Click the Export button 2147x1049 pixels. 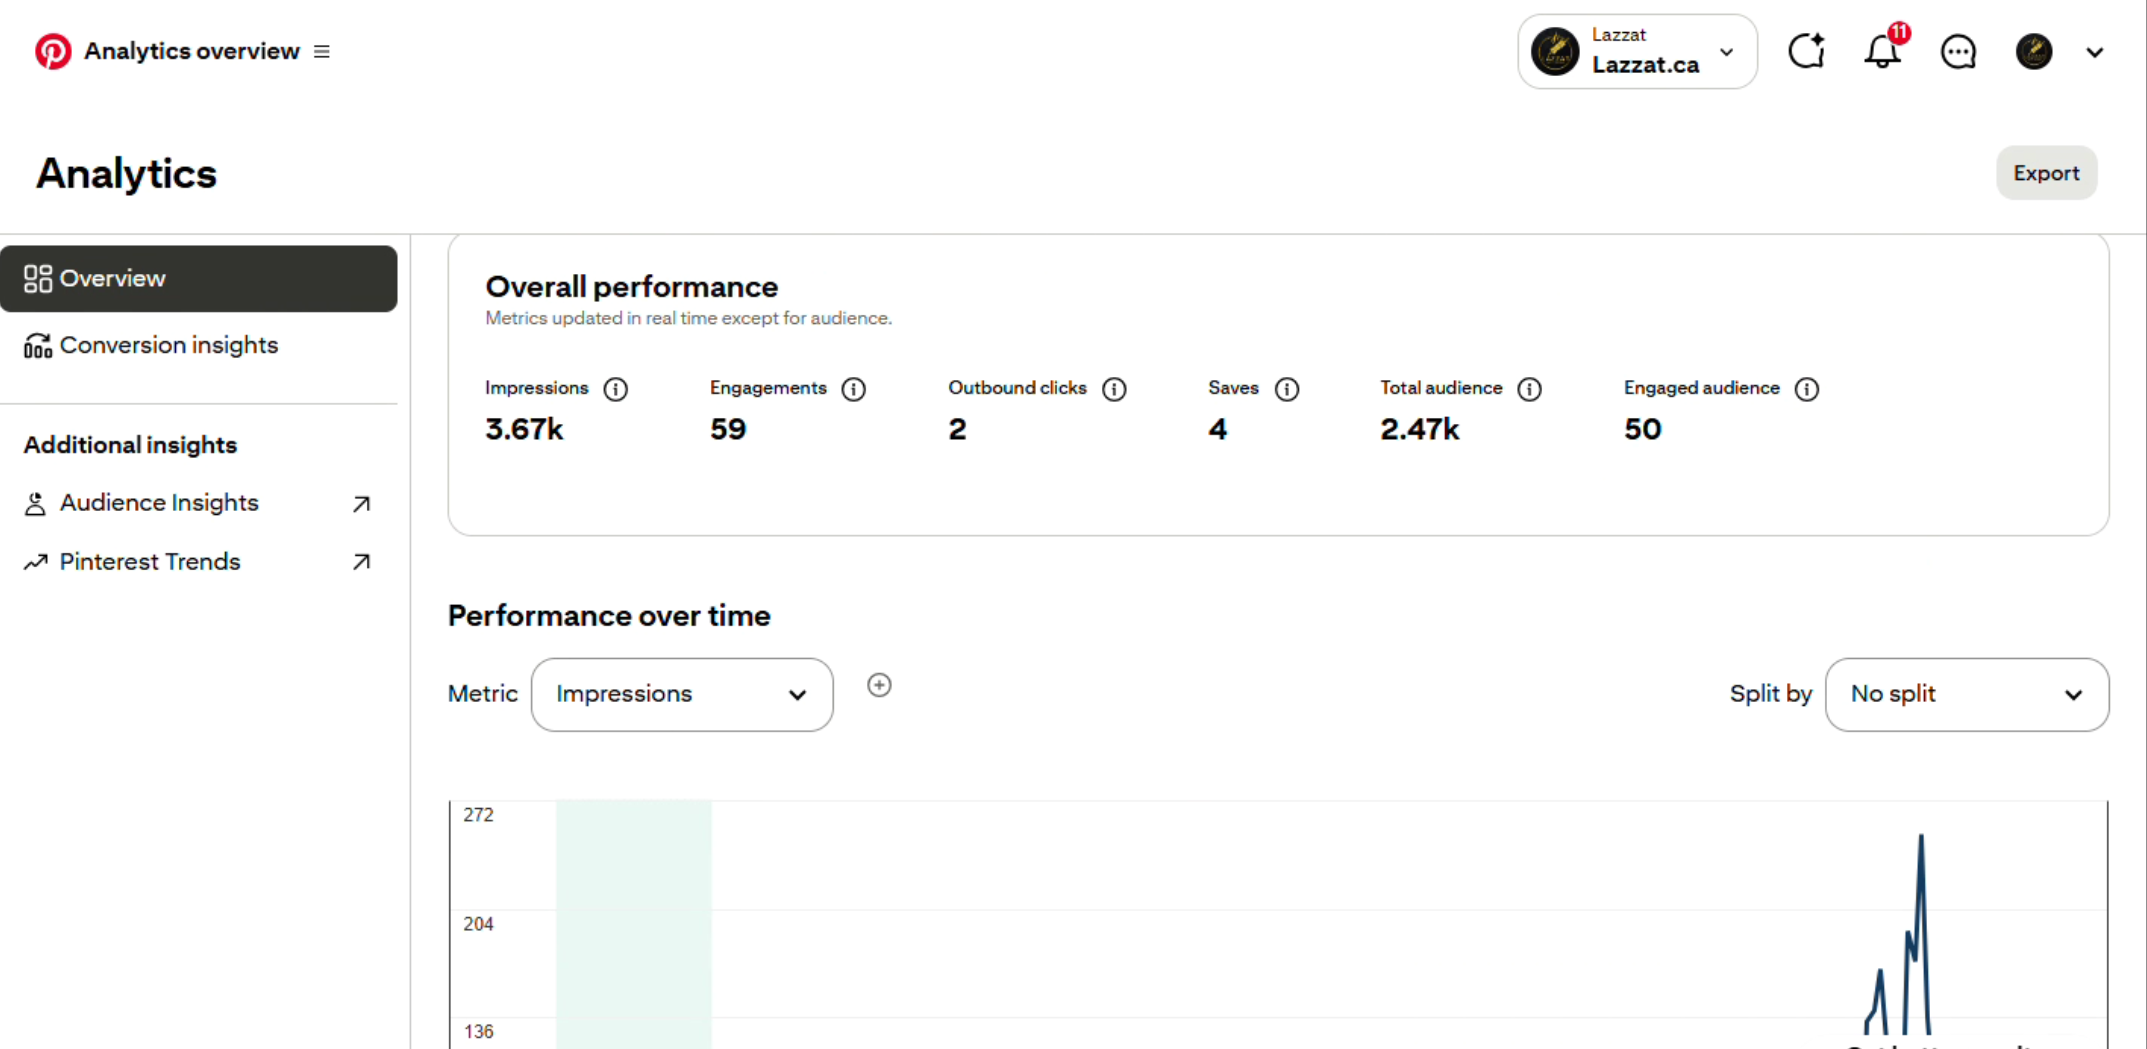coord(2046,173)
